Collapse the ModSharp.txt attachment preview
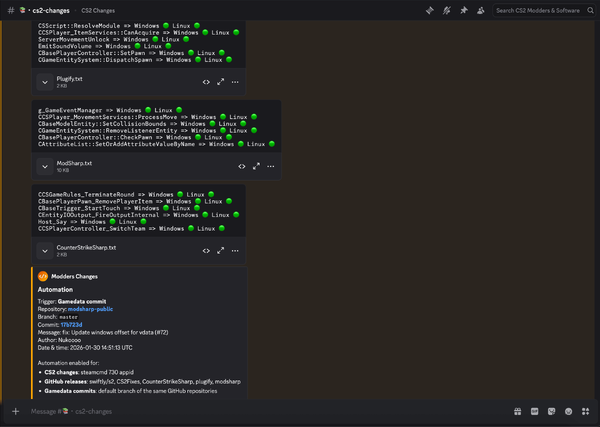 (45, 166)
